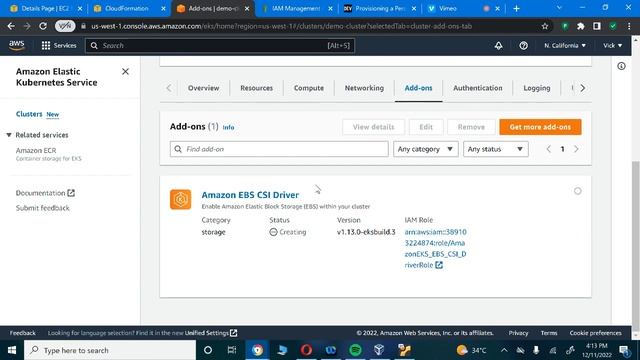Open the notifications bell
The height and width of the screenshot is (360, 640).
pyautogui.click(x=498, y=45)
